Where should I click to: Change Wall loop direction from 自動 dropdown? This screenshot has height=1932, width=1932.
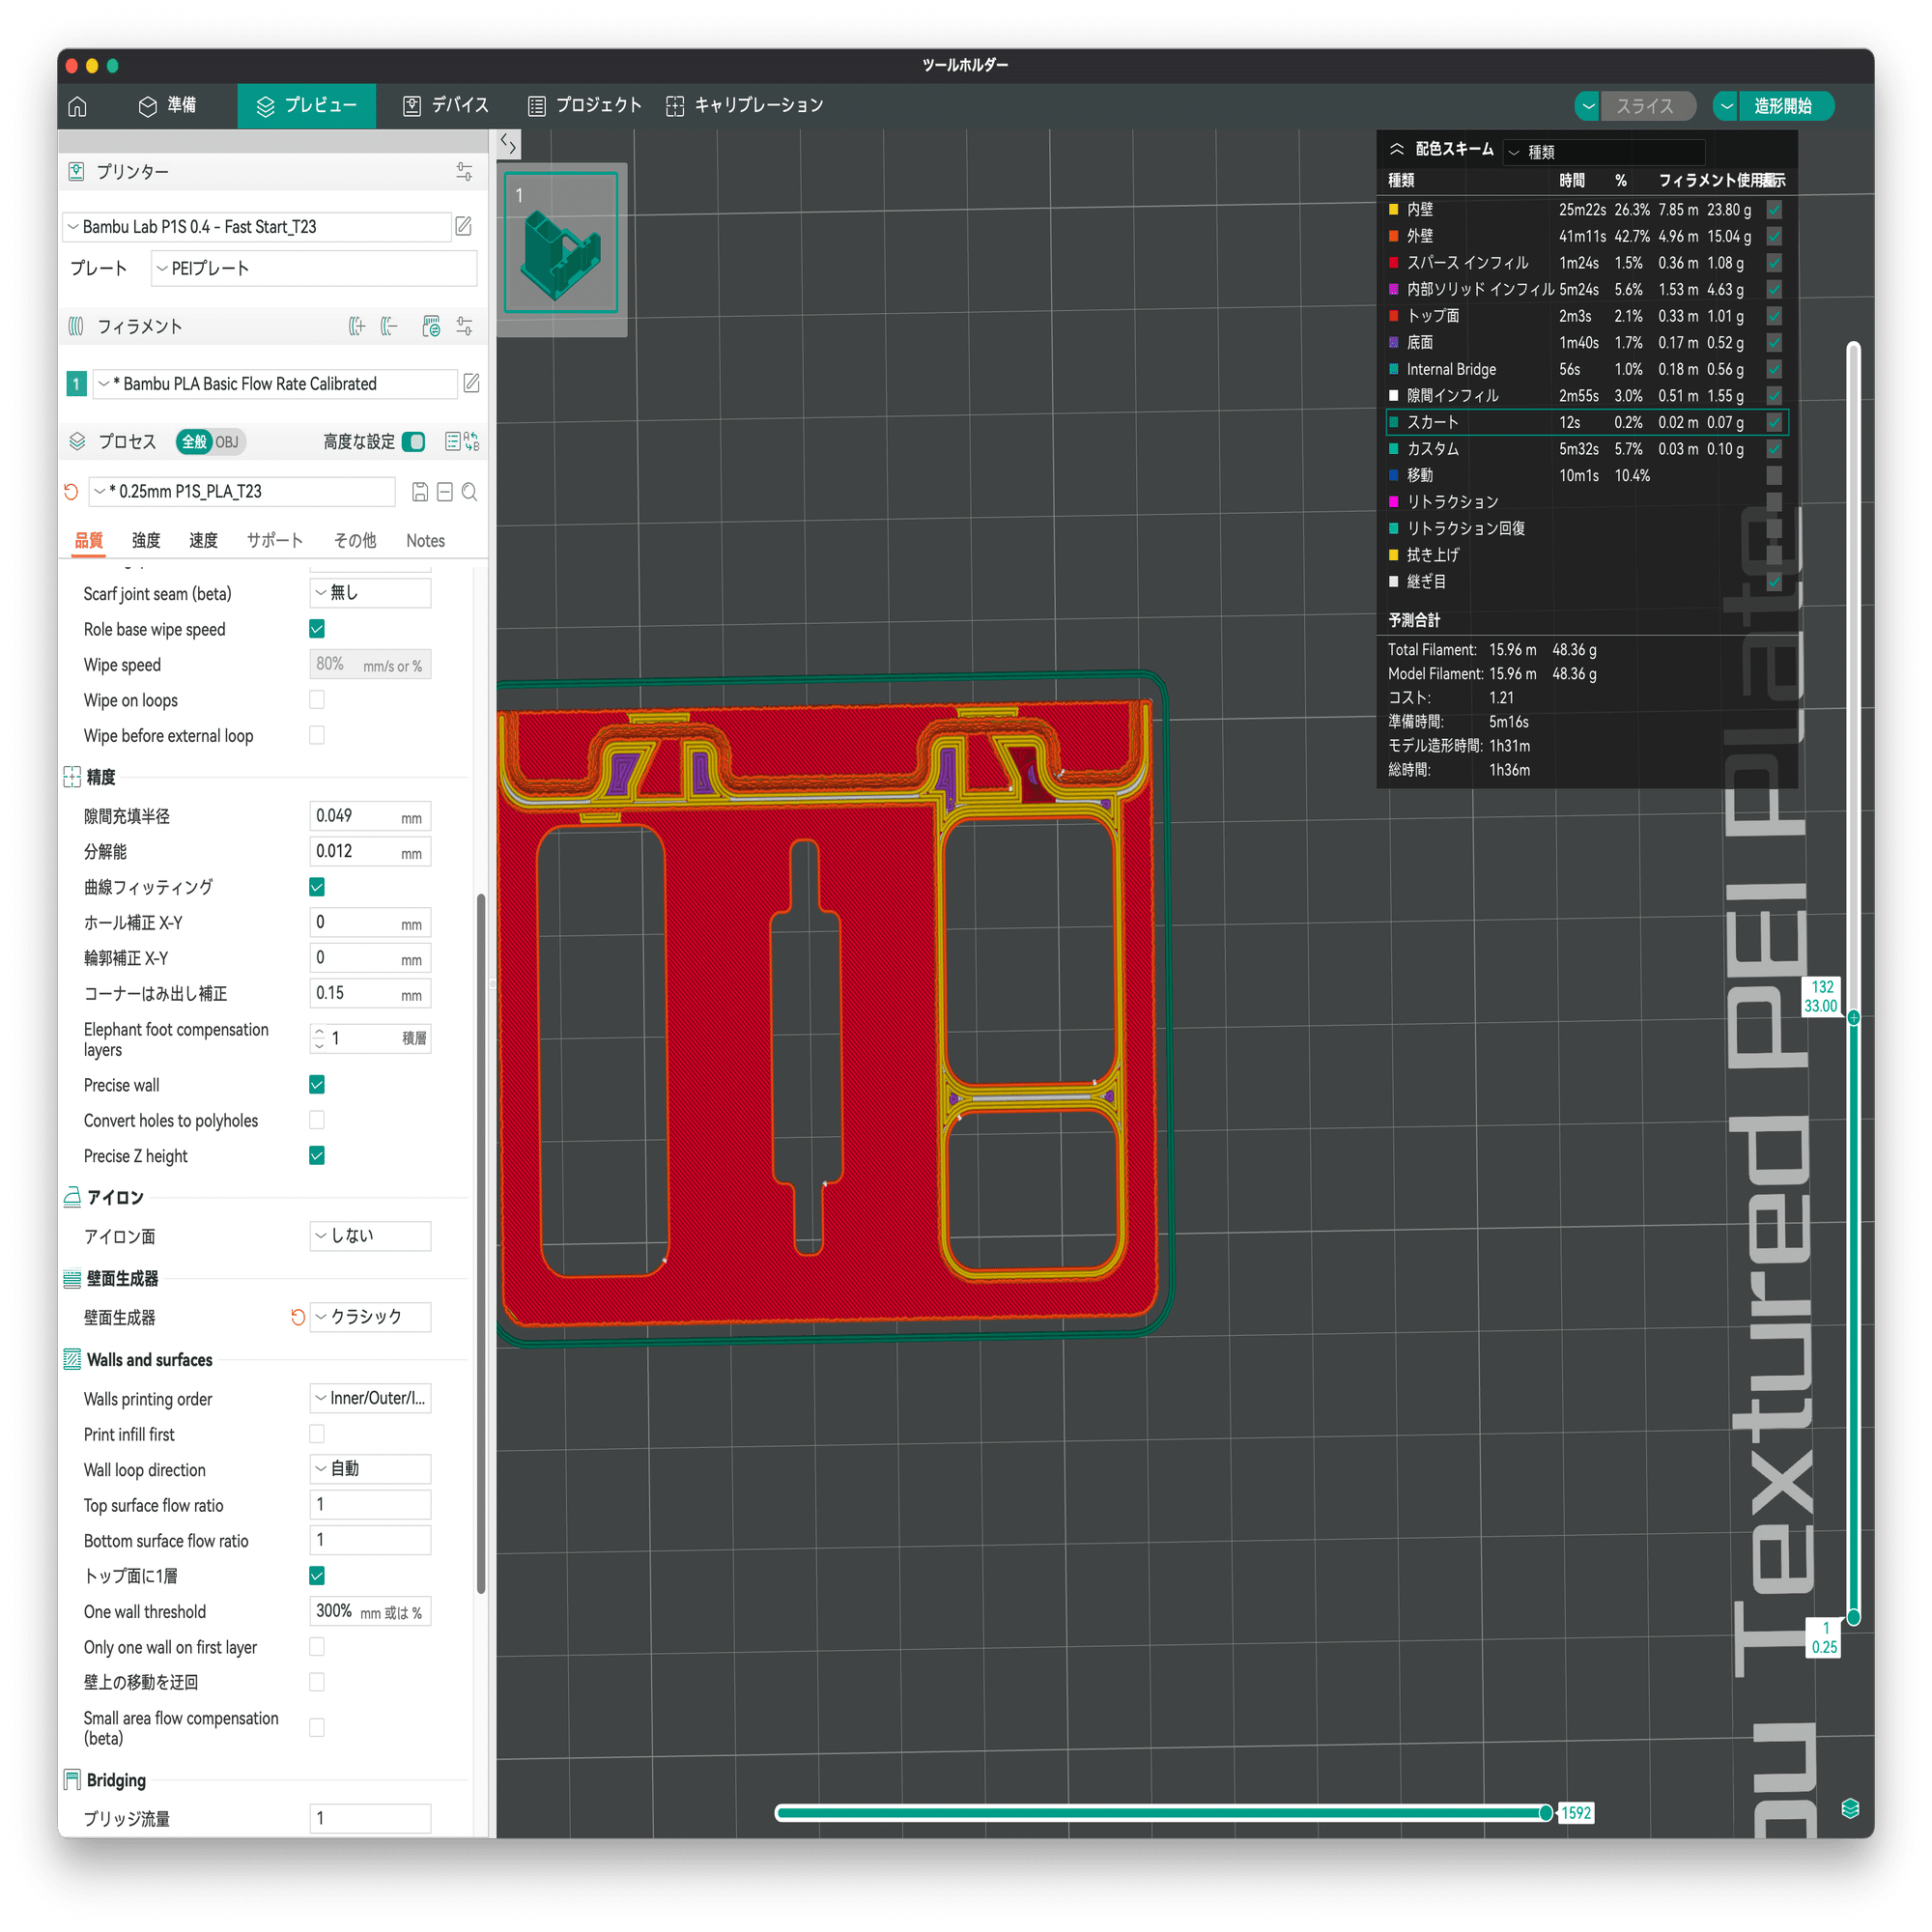(370, 1469)
